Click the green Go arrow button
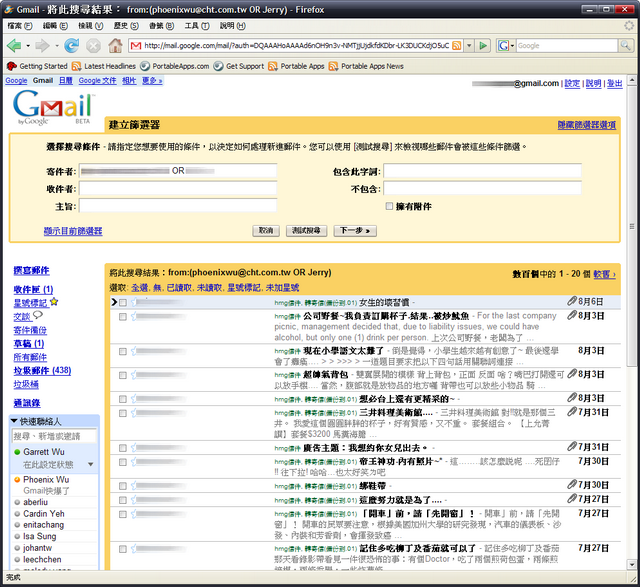This screenshot has height=587, width=640. (x=483, y=46)
